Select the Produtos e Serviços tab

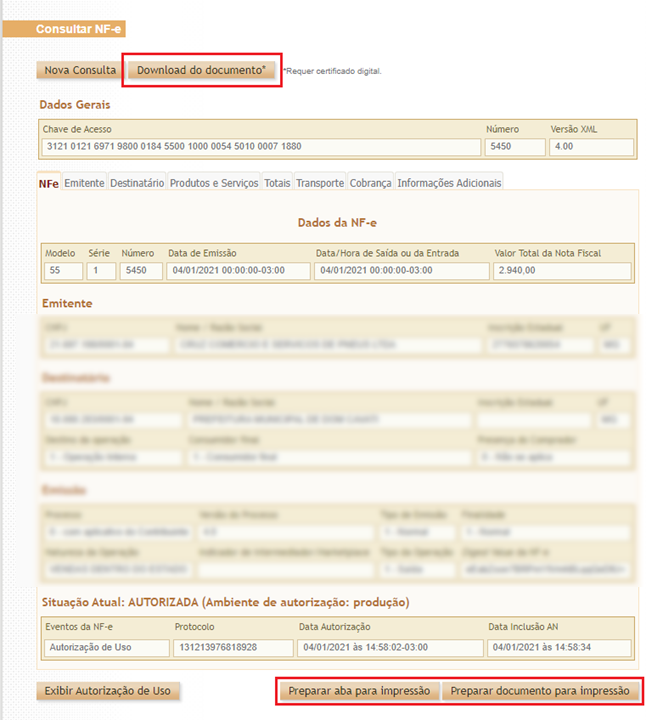pyautogui.click(x=214, y=183)
